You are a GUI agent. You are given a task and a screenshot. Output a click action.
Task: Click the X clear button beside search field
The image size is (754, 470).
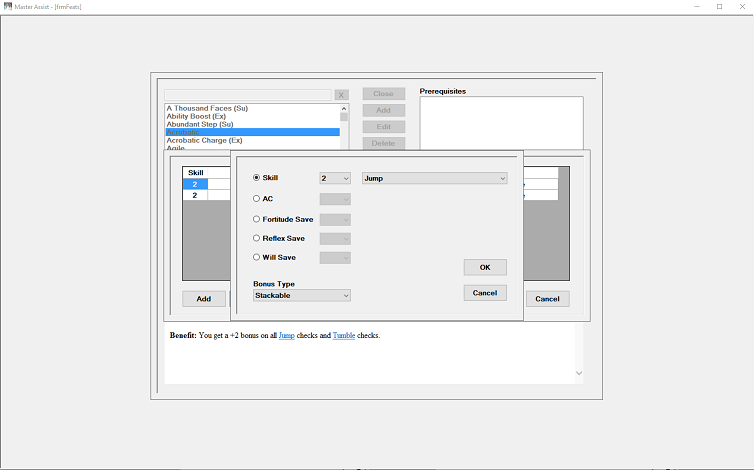pos(341,95)
